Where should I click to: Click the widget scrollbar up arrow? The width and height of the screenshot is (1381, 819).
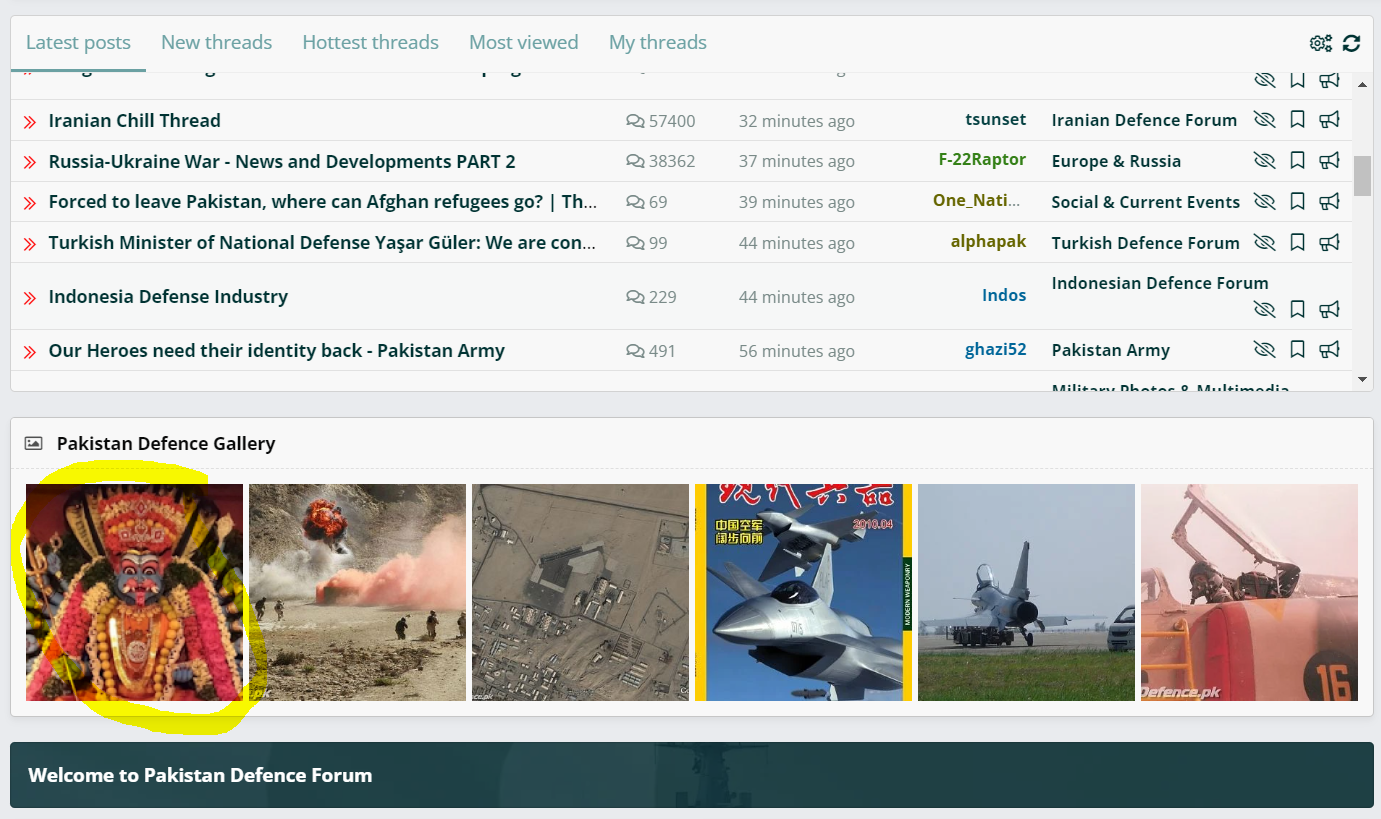point(1362,86)
